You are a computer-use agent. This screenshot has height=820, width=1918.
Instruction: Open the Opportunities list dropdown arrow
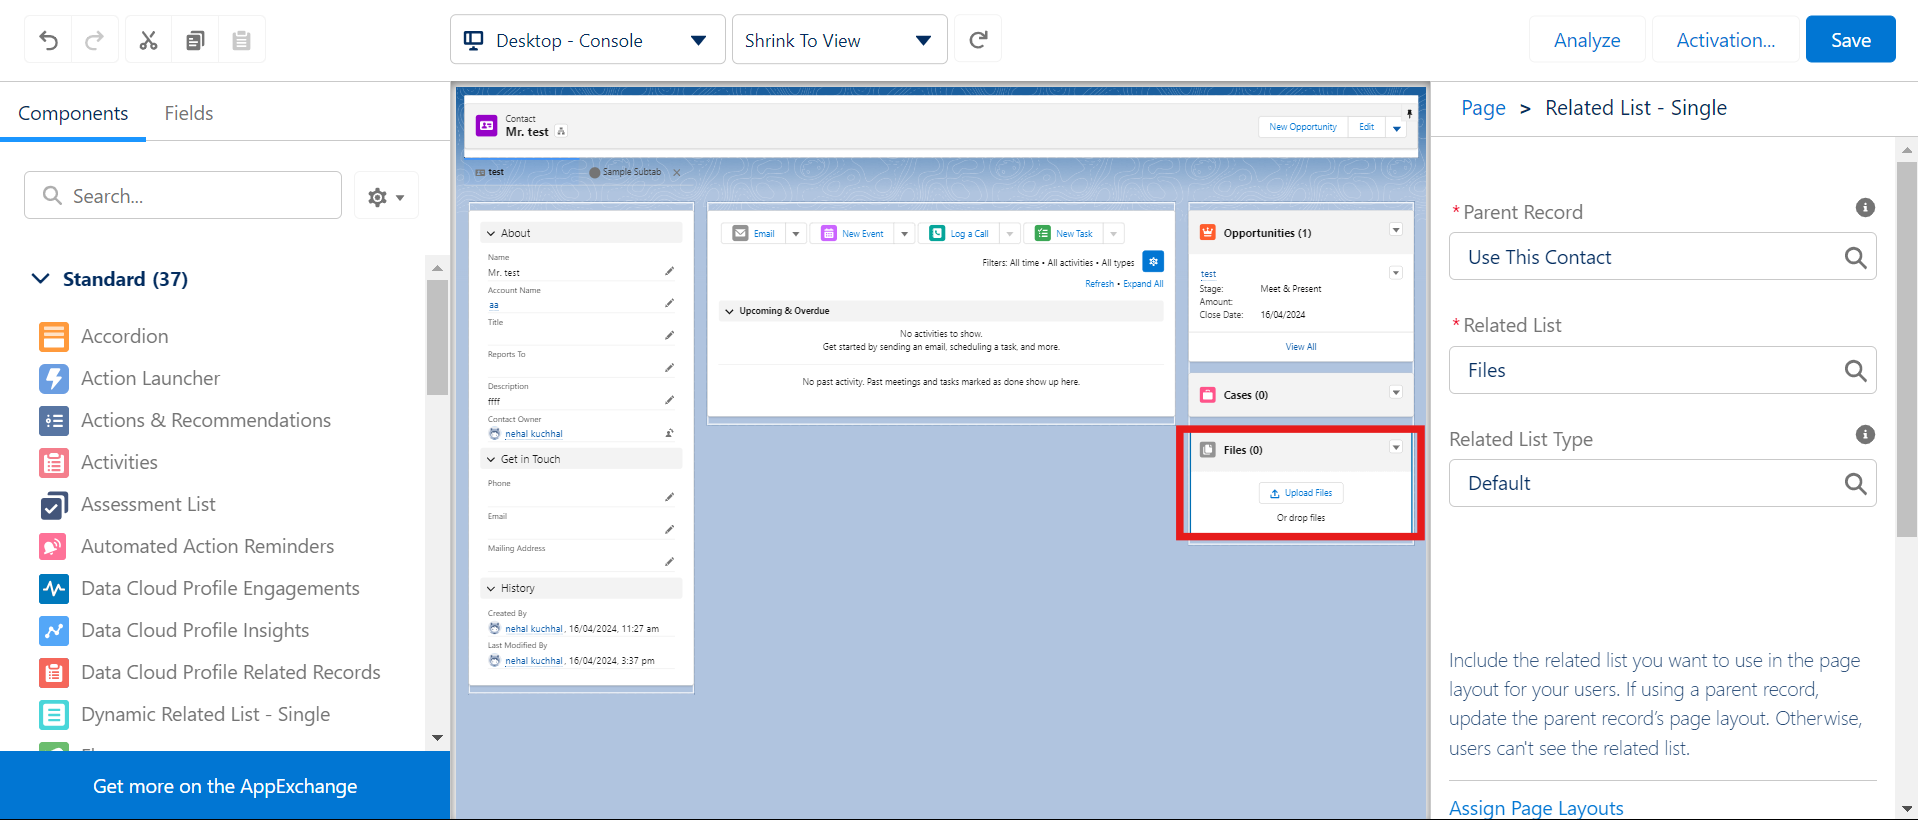pyautogui.click(x=1396, y=230)
